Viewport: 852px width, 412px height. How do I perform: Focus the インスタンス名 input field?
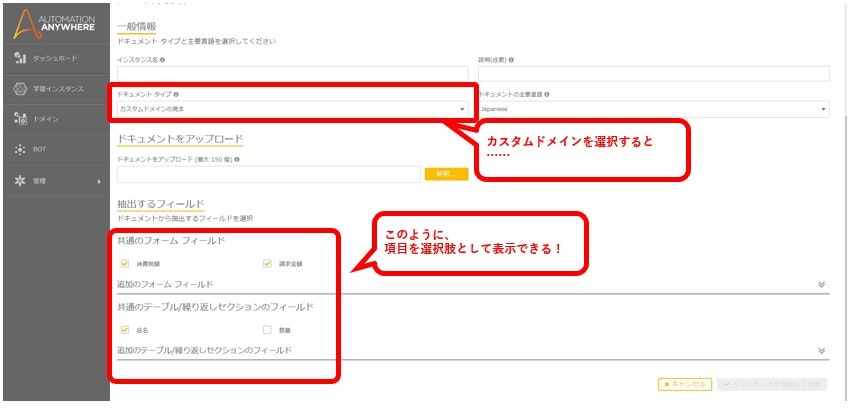click(293, 73)
